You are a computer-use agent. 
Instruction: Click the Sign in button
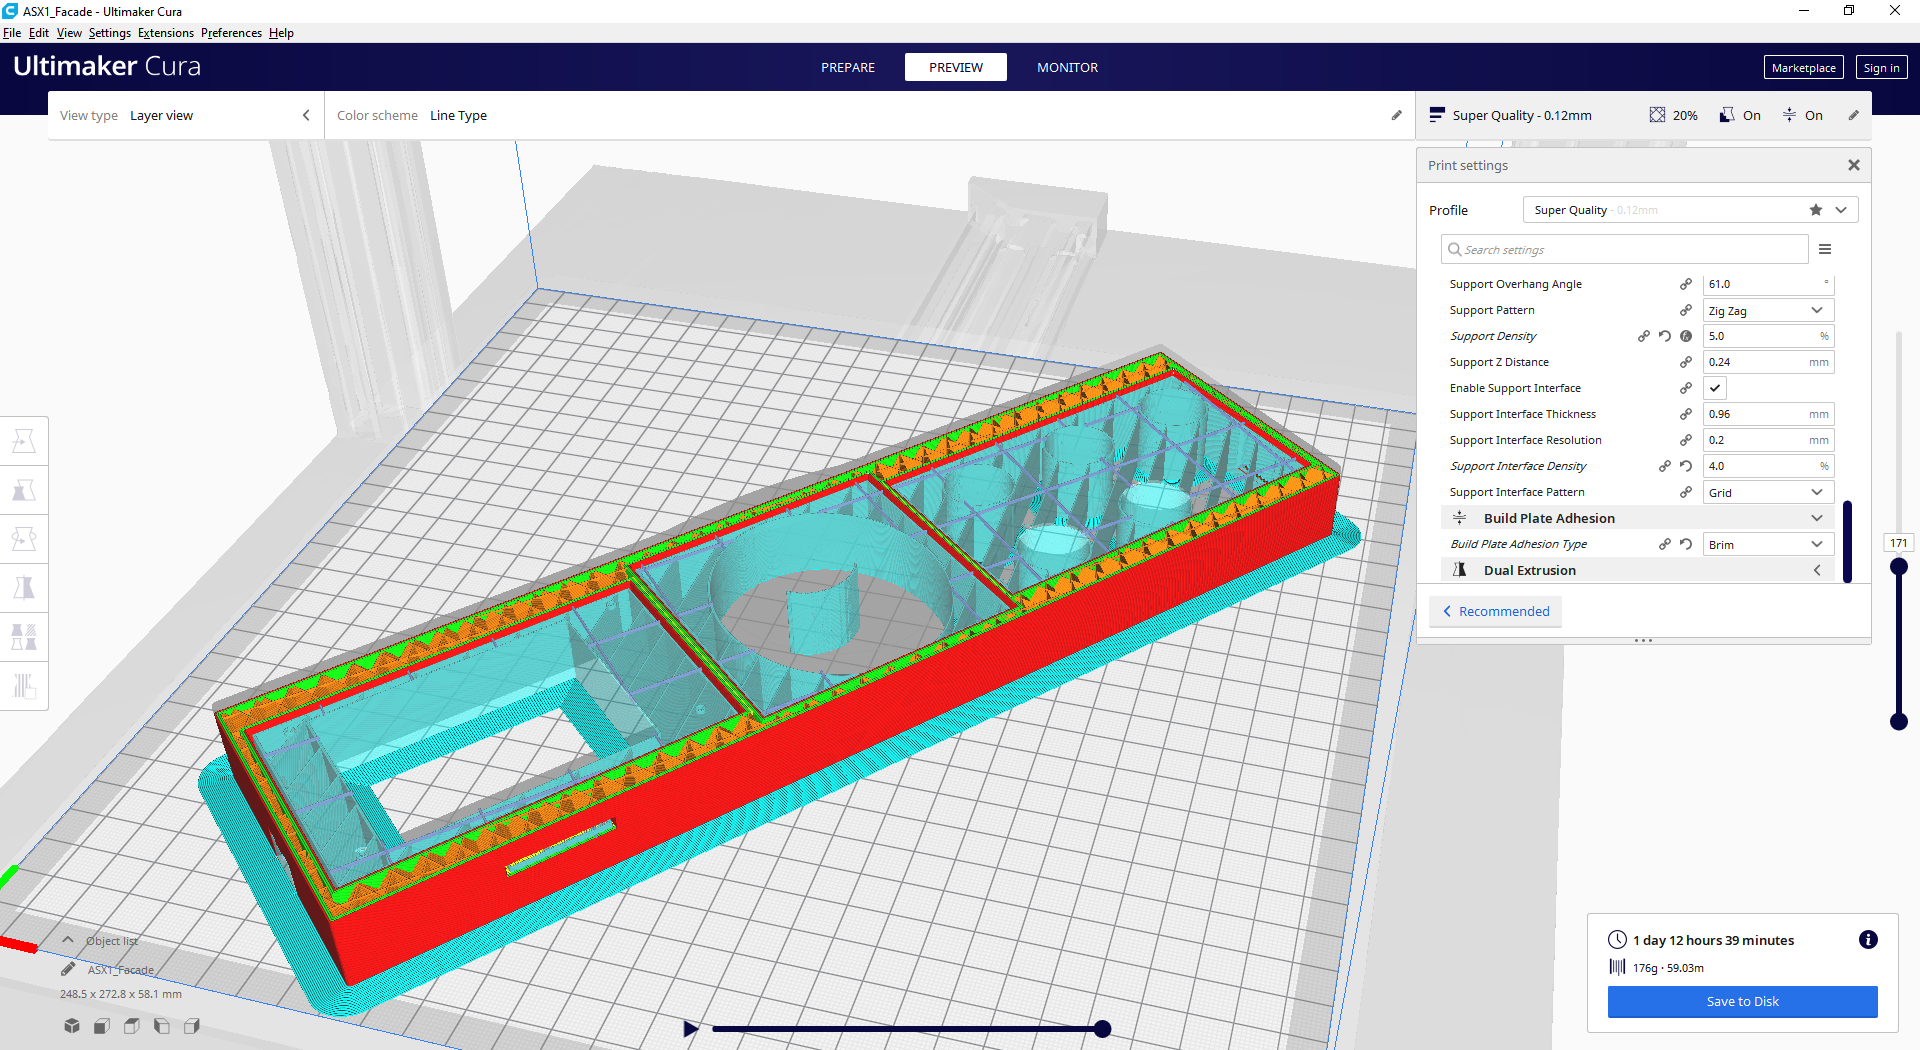[1881, 67]
